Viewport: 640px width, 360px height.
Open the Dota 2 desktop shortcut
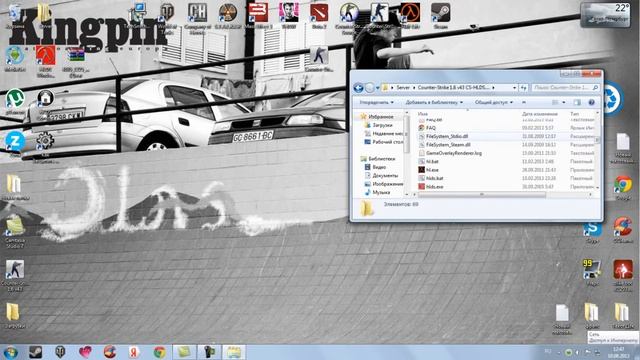[319, 16]
